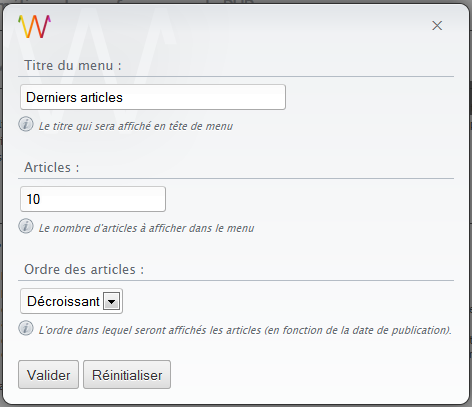The width and height of the screenshot is (472, 407).
Task: Click the 'Articles :' section label
Action: (x=52, y=167)
